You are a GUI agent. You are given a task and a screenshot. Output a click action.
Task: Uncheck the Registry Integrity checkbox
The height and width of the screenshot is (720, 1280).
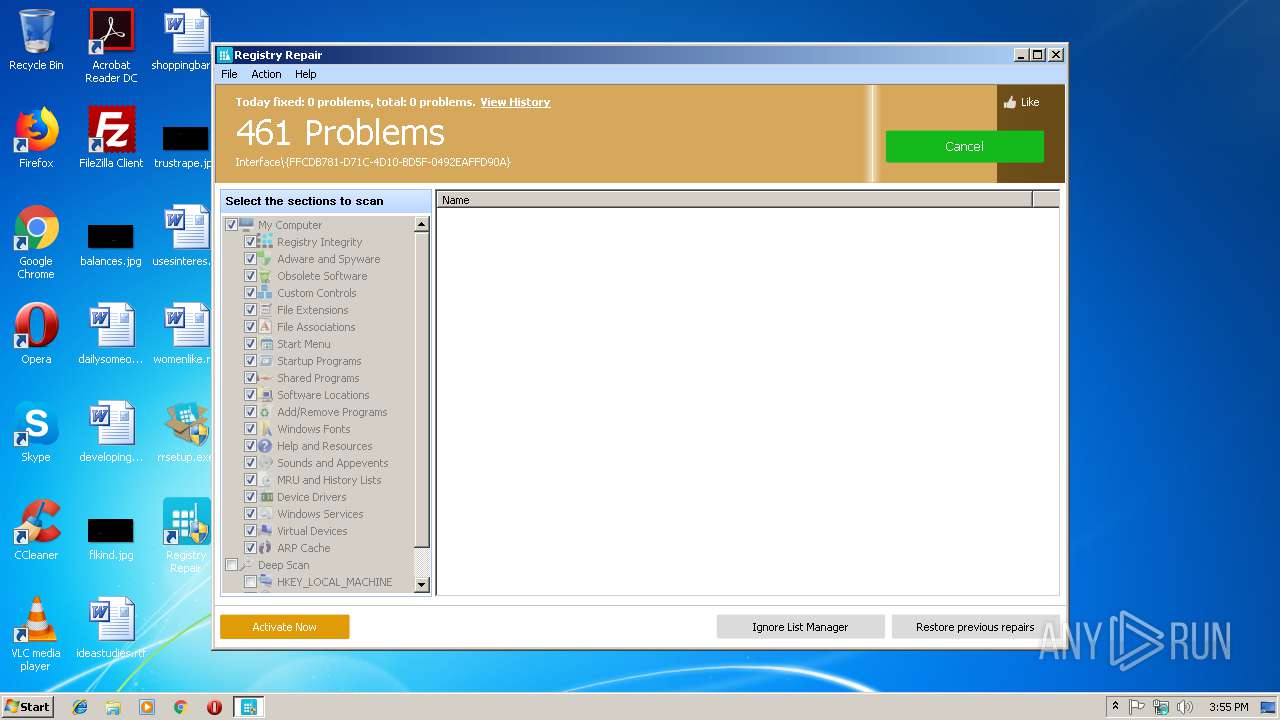(x=250, y=242)
